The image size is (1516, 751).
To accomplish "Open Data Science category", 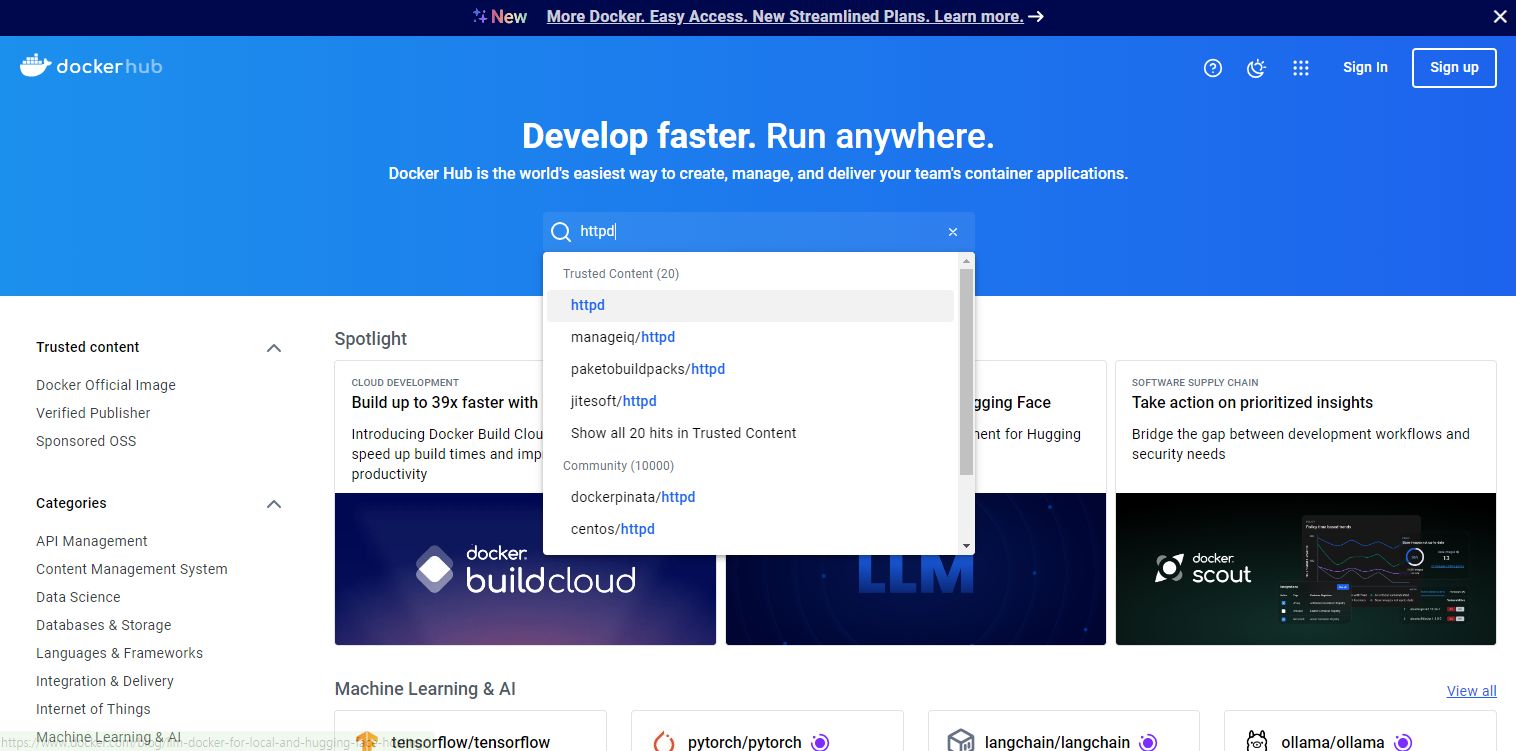I will click(x=78, y=597).
